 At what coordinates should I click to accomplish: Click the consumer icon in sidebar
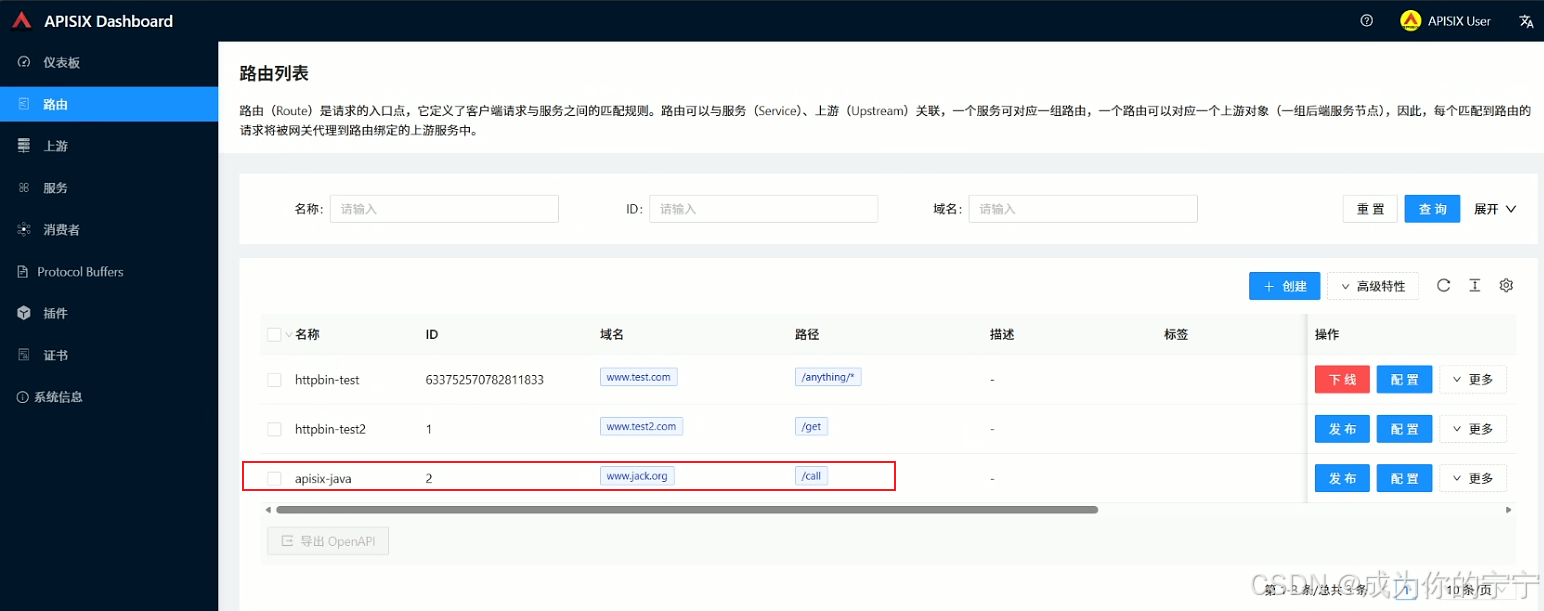[x=24, y=230]
